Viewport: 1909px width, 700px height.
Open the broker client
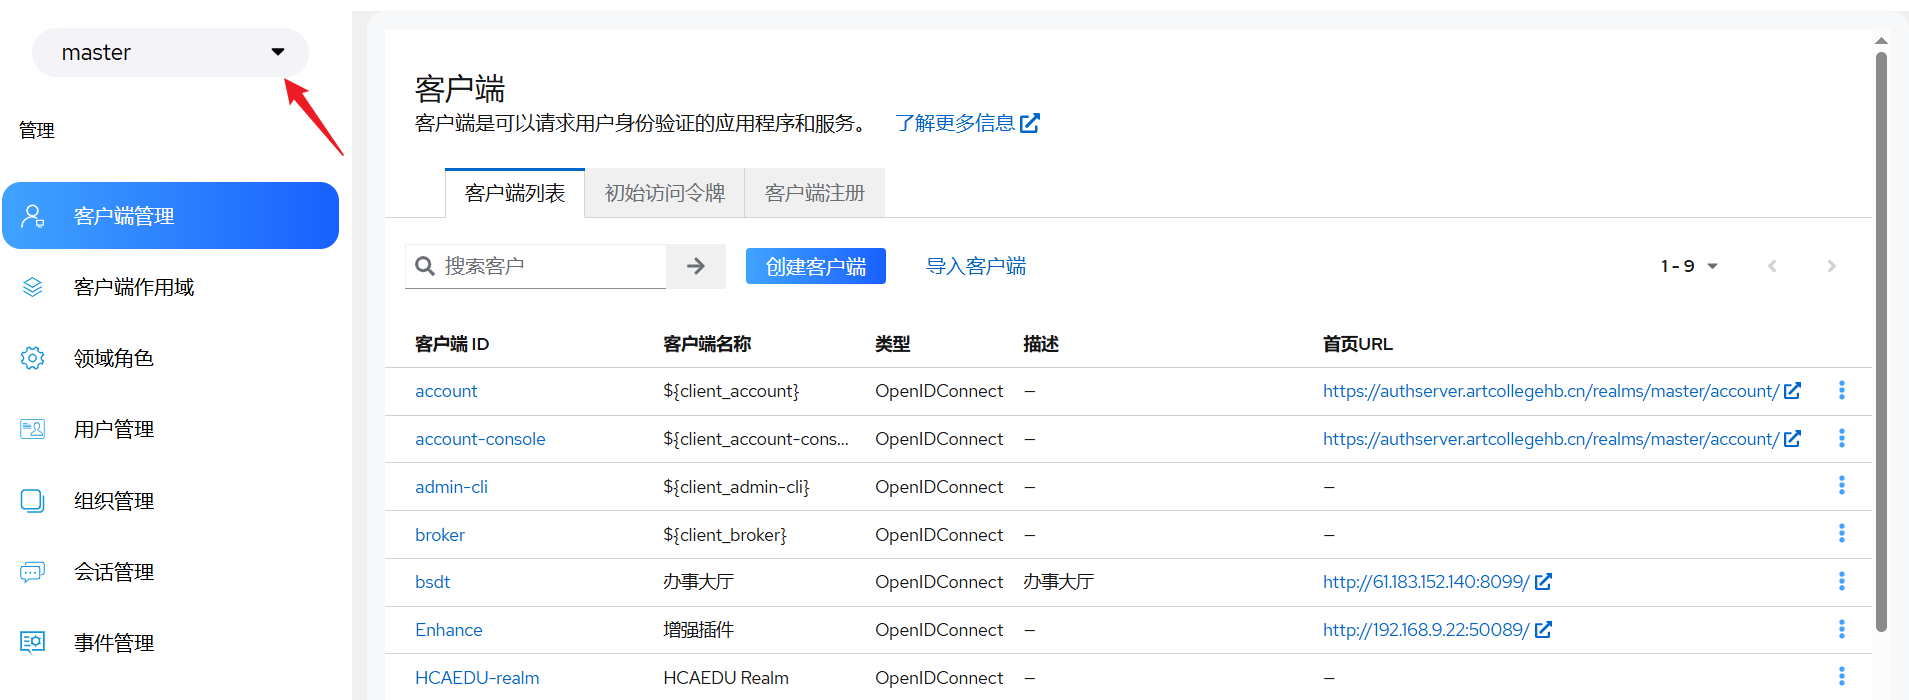point(440,535)
